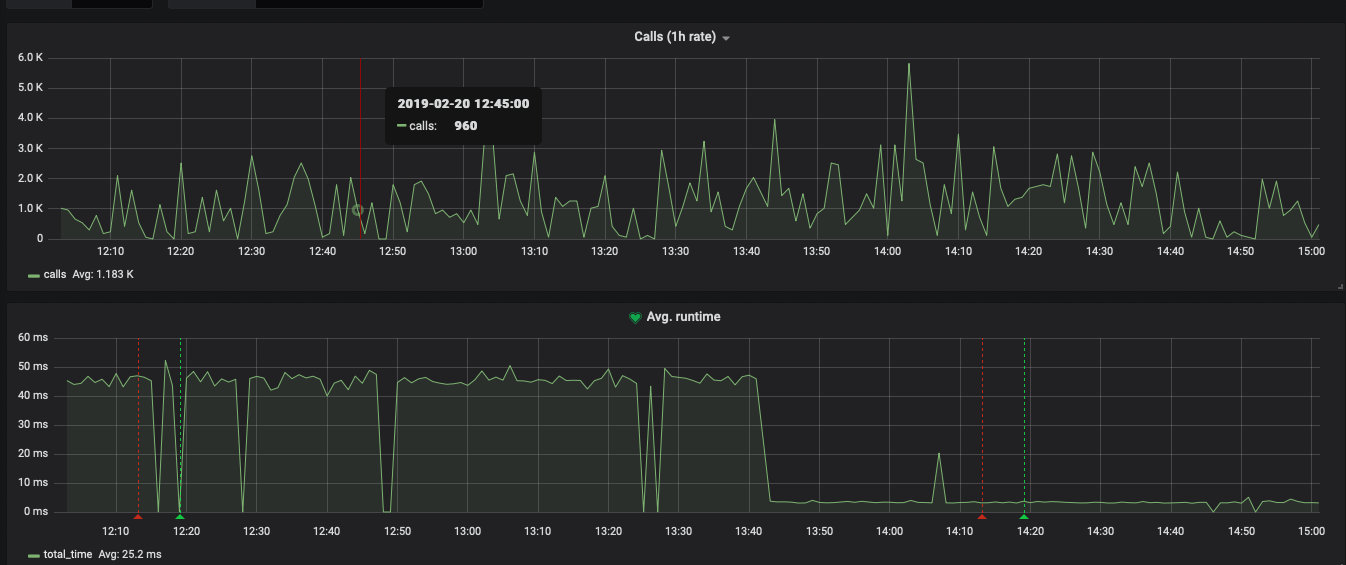1346x565 pixels.
Task: Click 15:00 on the Avg. runtime time axis
Action: [1311, 531]
